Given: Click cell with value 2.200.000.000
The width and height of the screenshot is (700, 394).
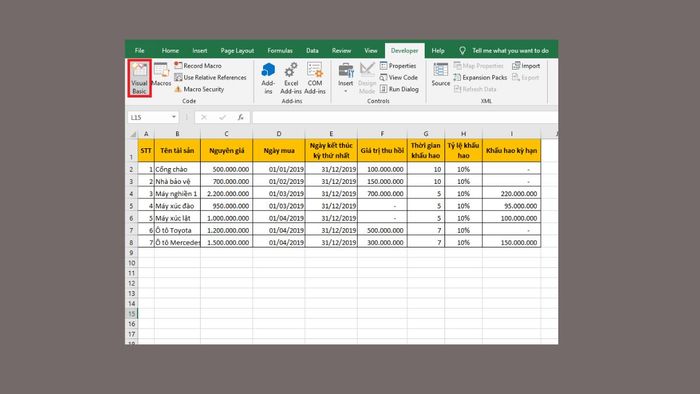Looking at the screenshot, I should click(226, 193).
